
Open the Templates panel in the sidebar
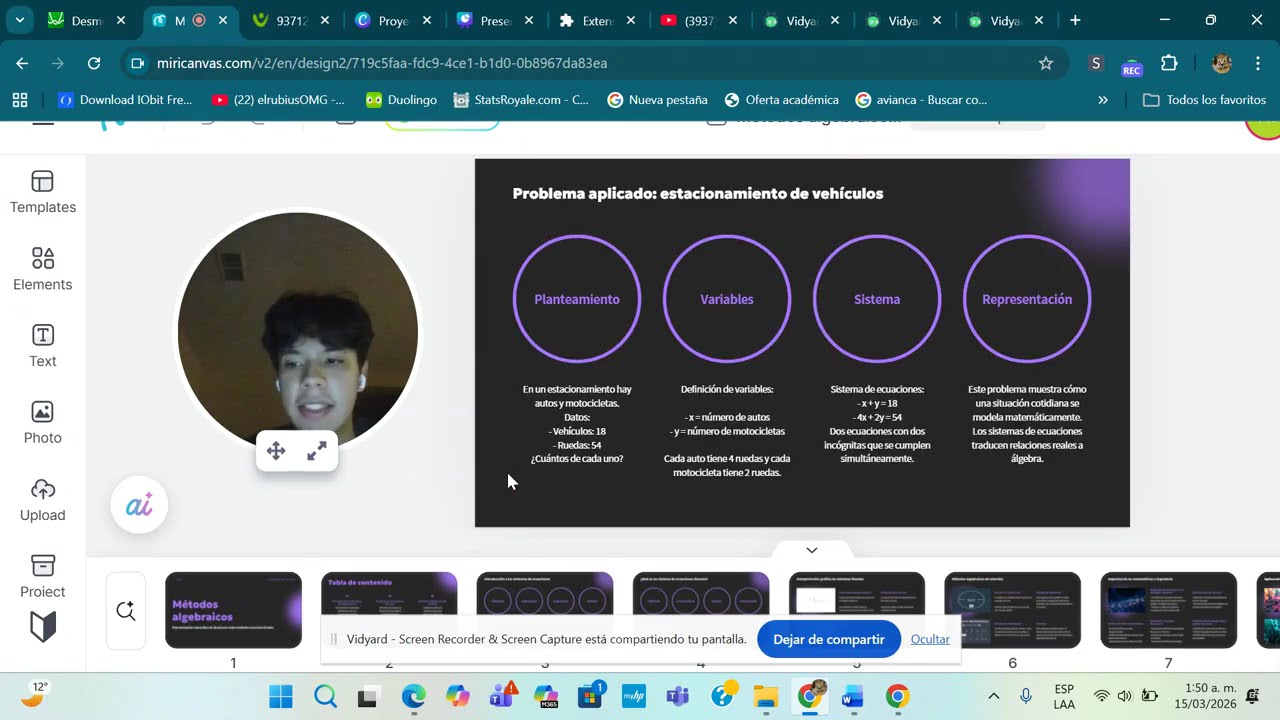[42, 193]
